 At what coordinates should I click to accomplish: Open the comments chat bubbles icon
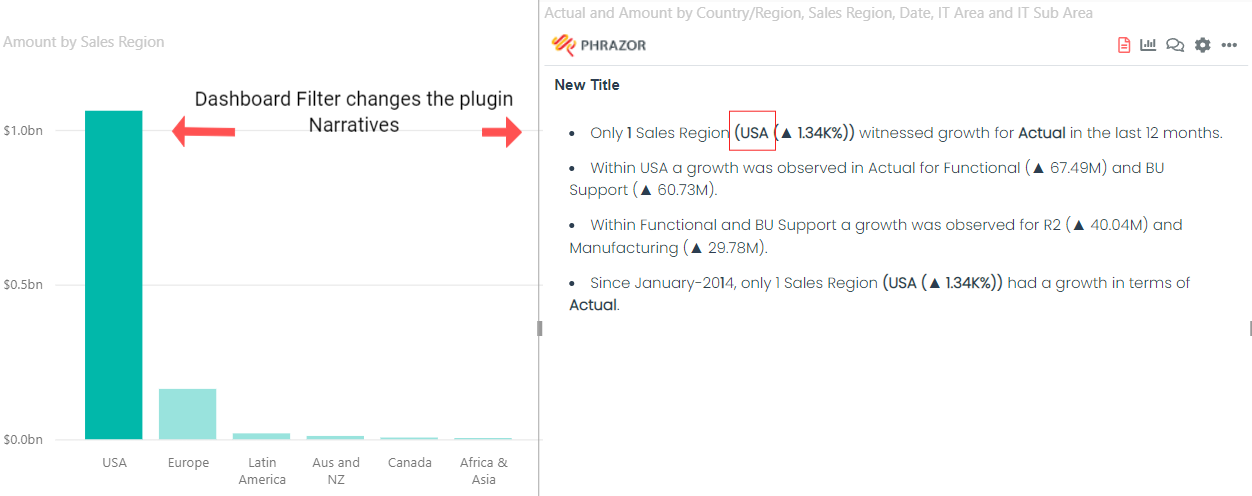pyautogui.click(x=1175, y=45)
